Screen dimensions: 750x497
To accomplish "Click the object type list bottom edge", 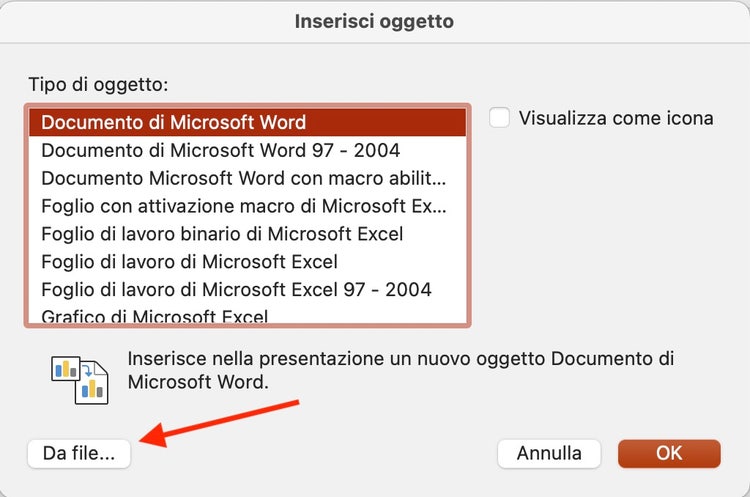I will point(248,325).
